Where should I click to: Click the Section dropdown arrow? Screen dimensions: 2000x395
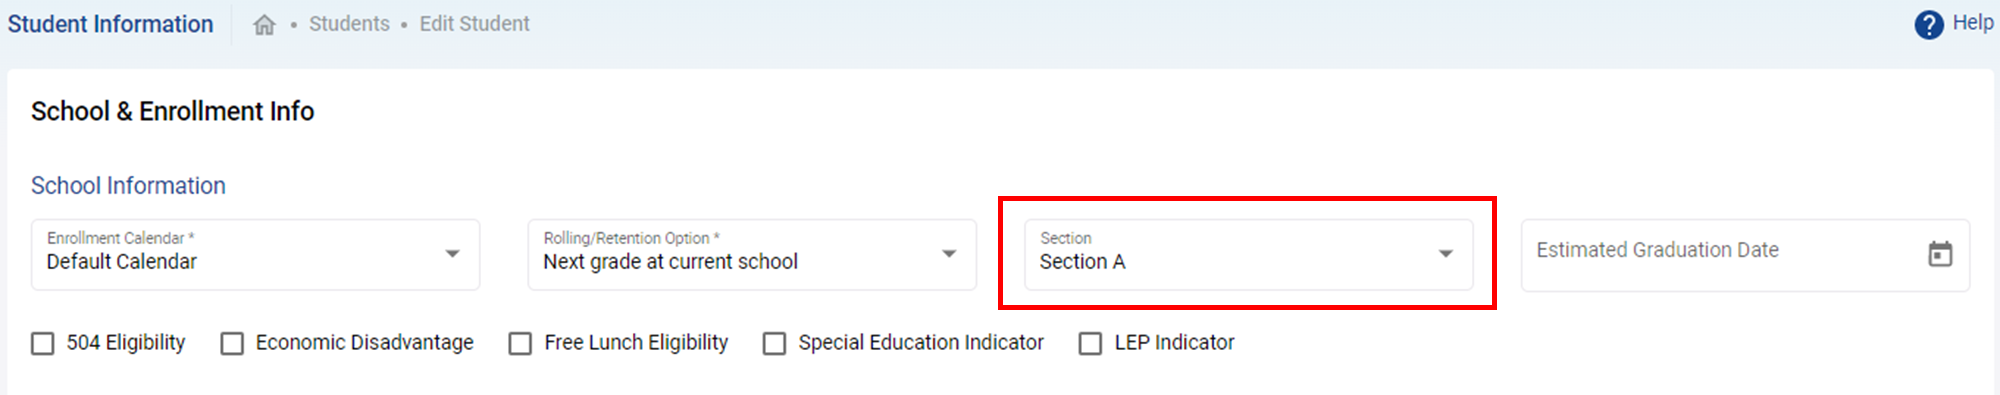pyautogui.click(x=1446, y=254)
